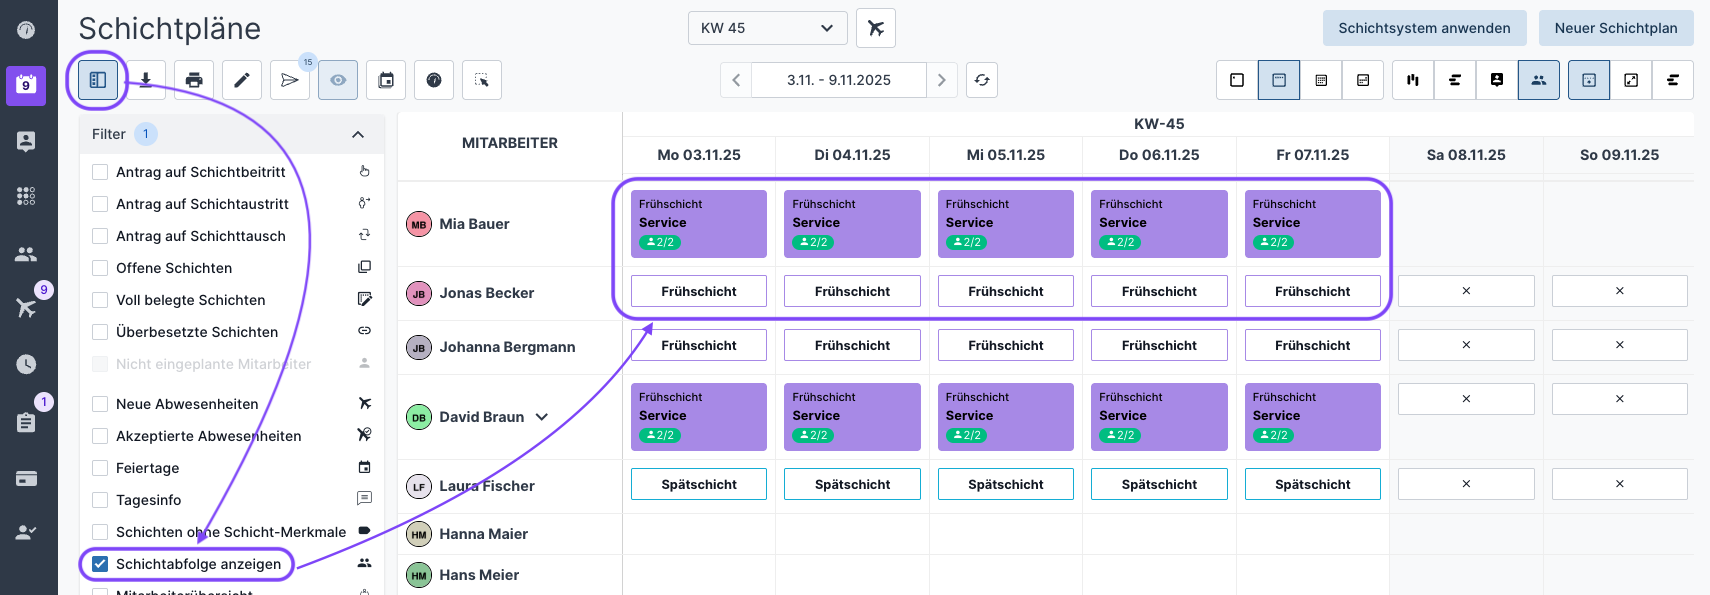Click the paper plane send icon

290,80
